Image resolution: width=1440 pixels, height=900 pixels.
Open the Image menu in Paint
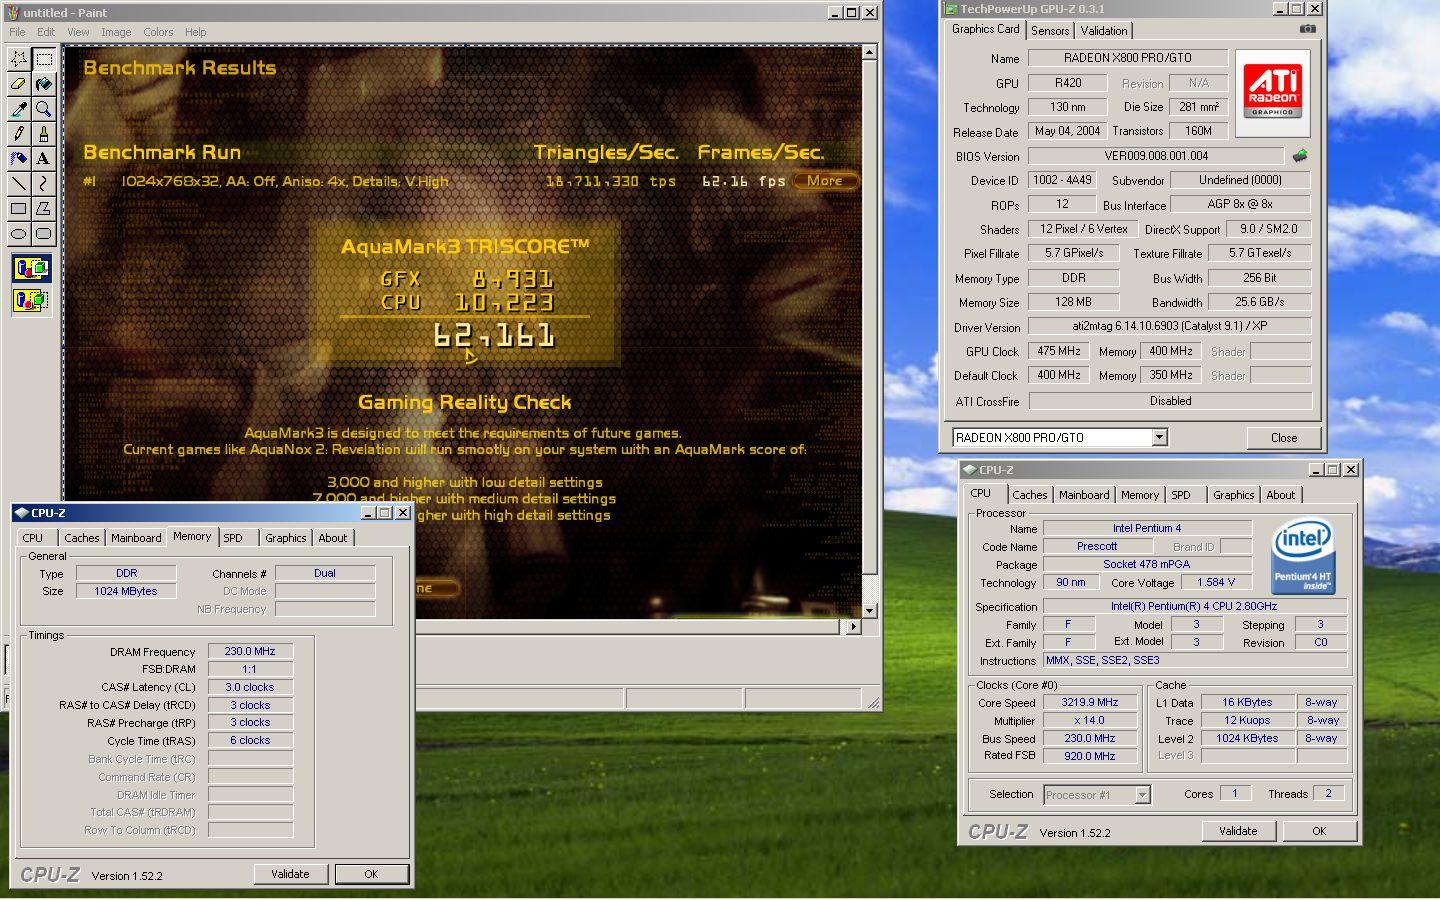pyautogui.click(x=116, y=32)
